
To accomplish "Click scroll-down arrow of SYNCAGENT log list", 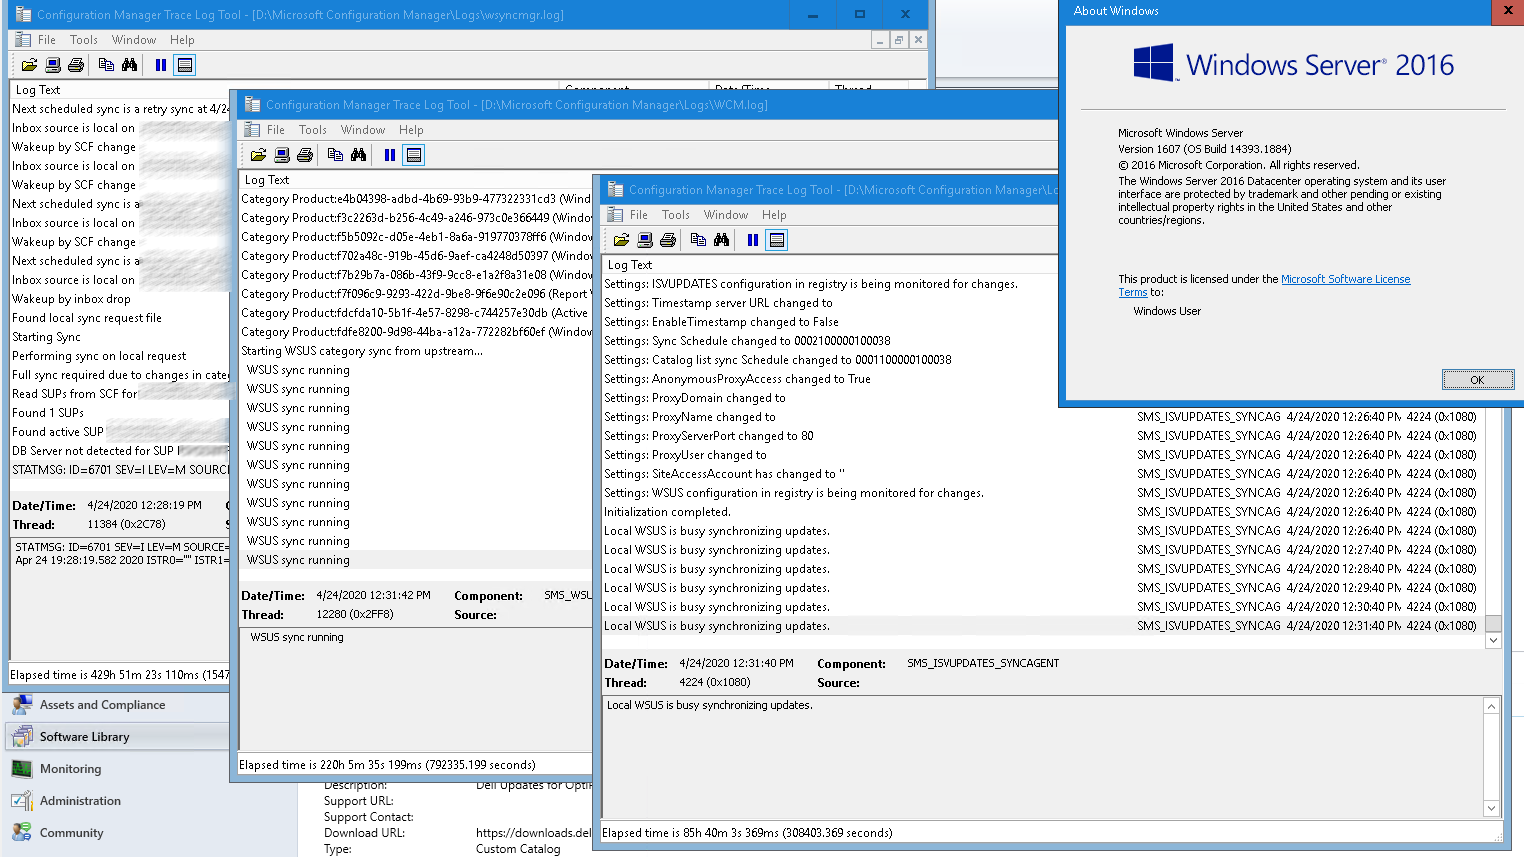I will pos(1493,640).
